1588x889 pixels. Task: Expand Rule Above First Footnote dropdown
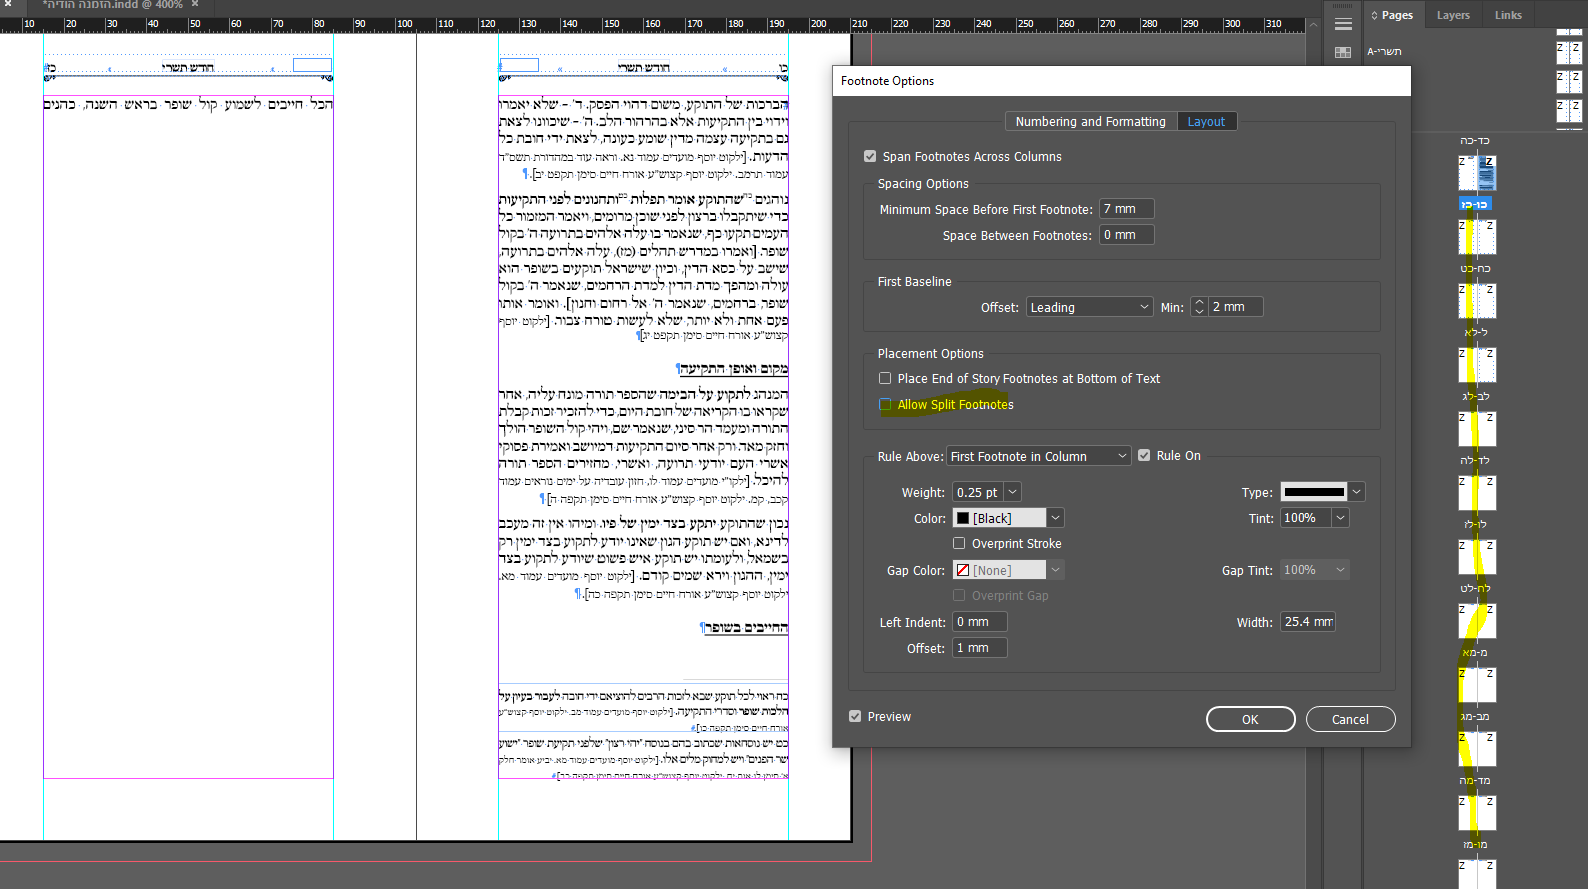tap(1038, 456)
